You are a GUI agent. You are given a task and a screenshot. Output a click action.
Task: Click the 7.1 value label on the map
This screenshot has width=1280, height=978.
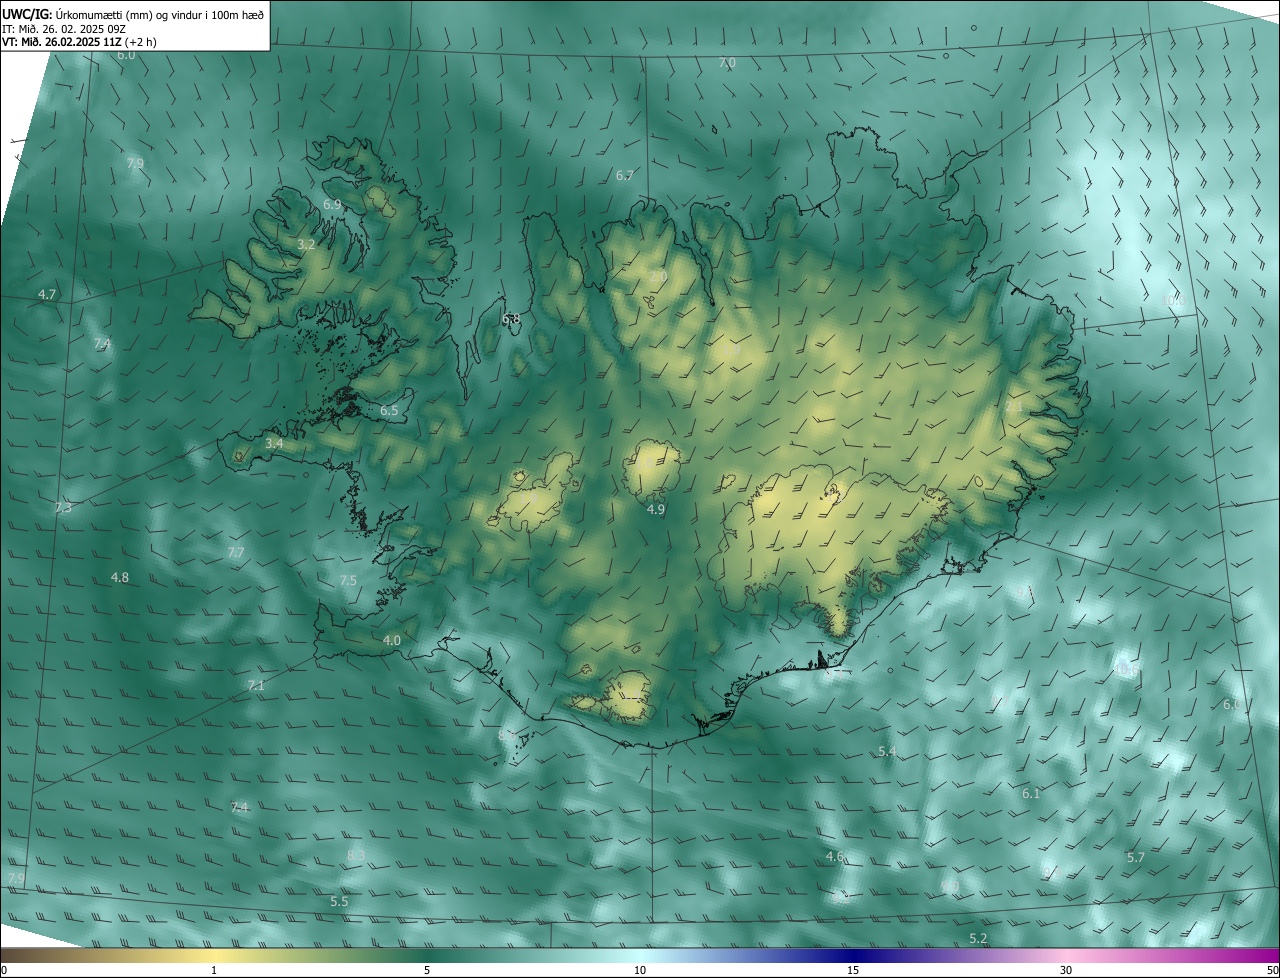(x=256, y=685)
